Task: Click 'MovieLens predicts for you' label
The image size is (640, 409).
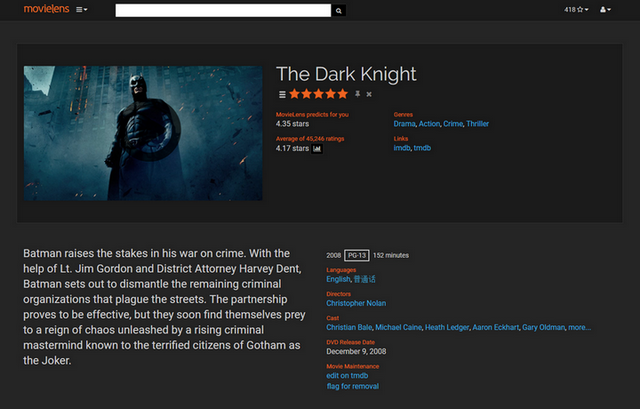Action: (x=312, y=115)
